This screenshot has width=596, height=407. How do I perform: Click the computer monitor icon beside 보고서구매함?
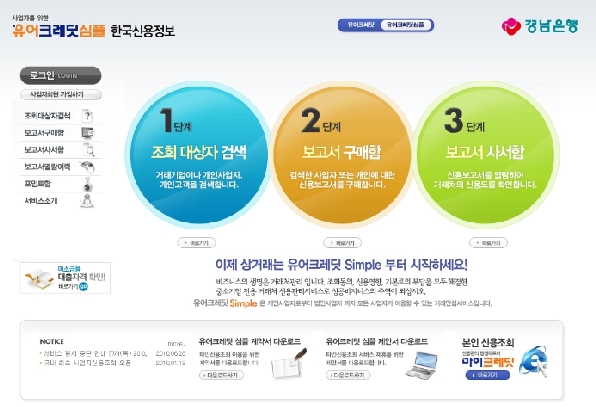click(x=87, y=133)
